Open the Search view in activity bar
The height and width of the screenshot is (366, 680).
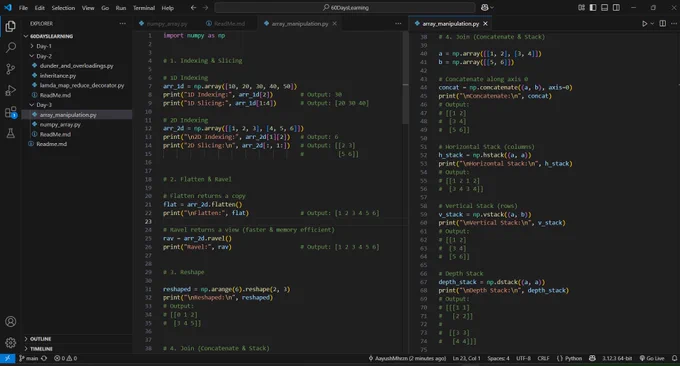coord(10,47)
